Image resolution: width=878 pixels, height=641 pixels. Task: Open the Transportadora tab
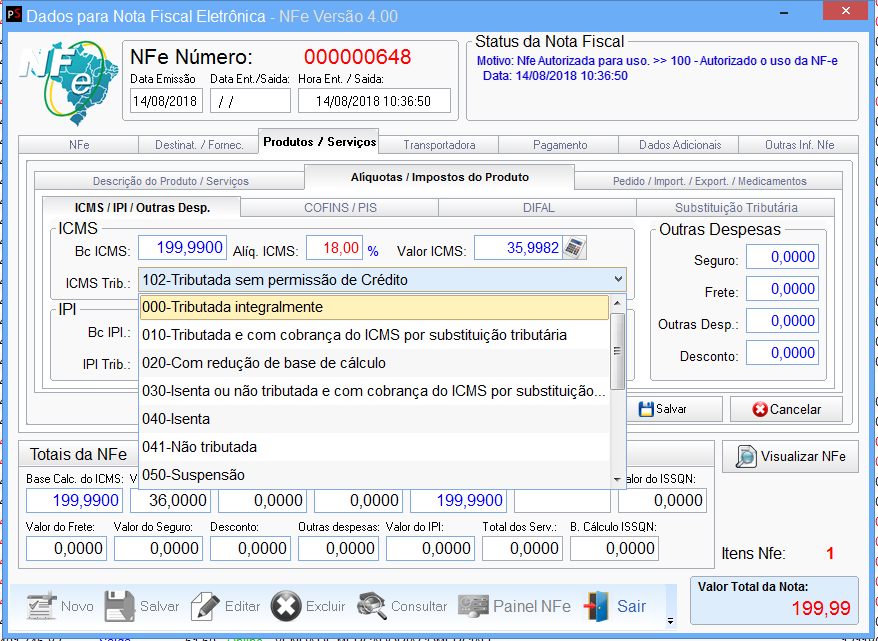tap(439, 144)
